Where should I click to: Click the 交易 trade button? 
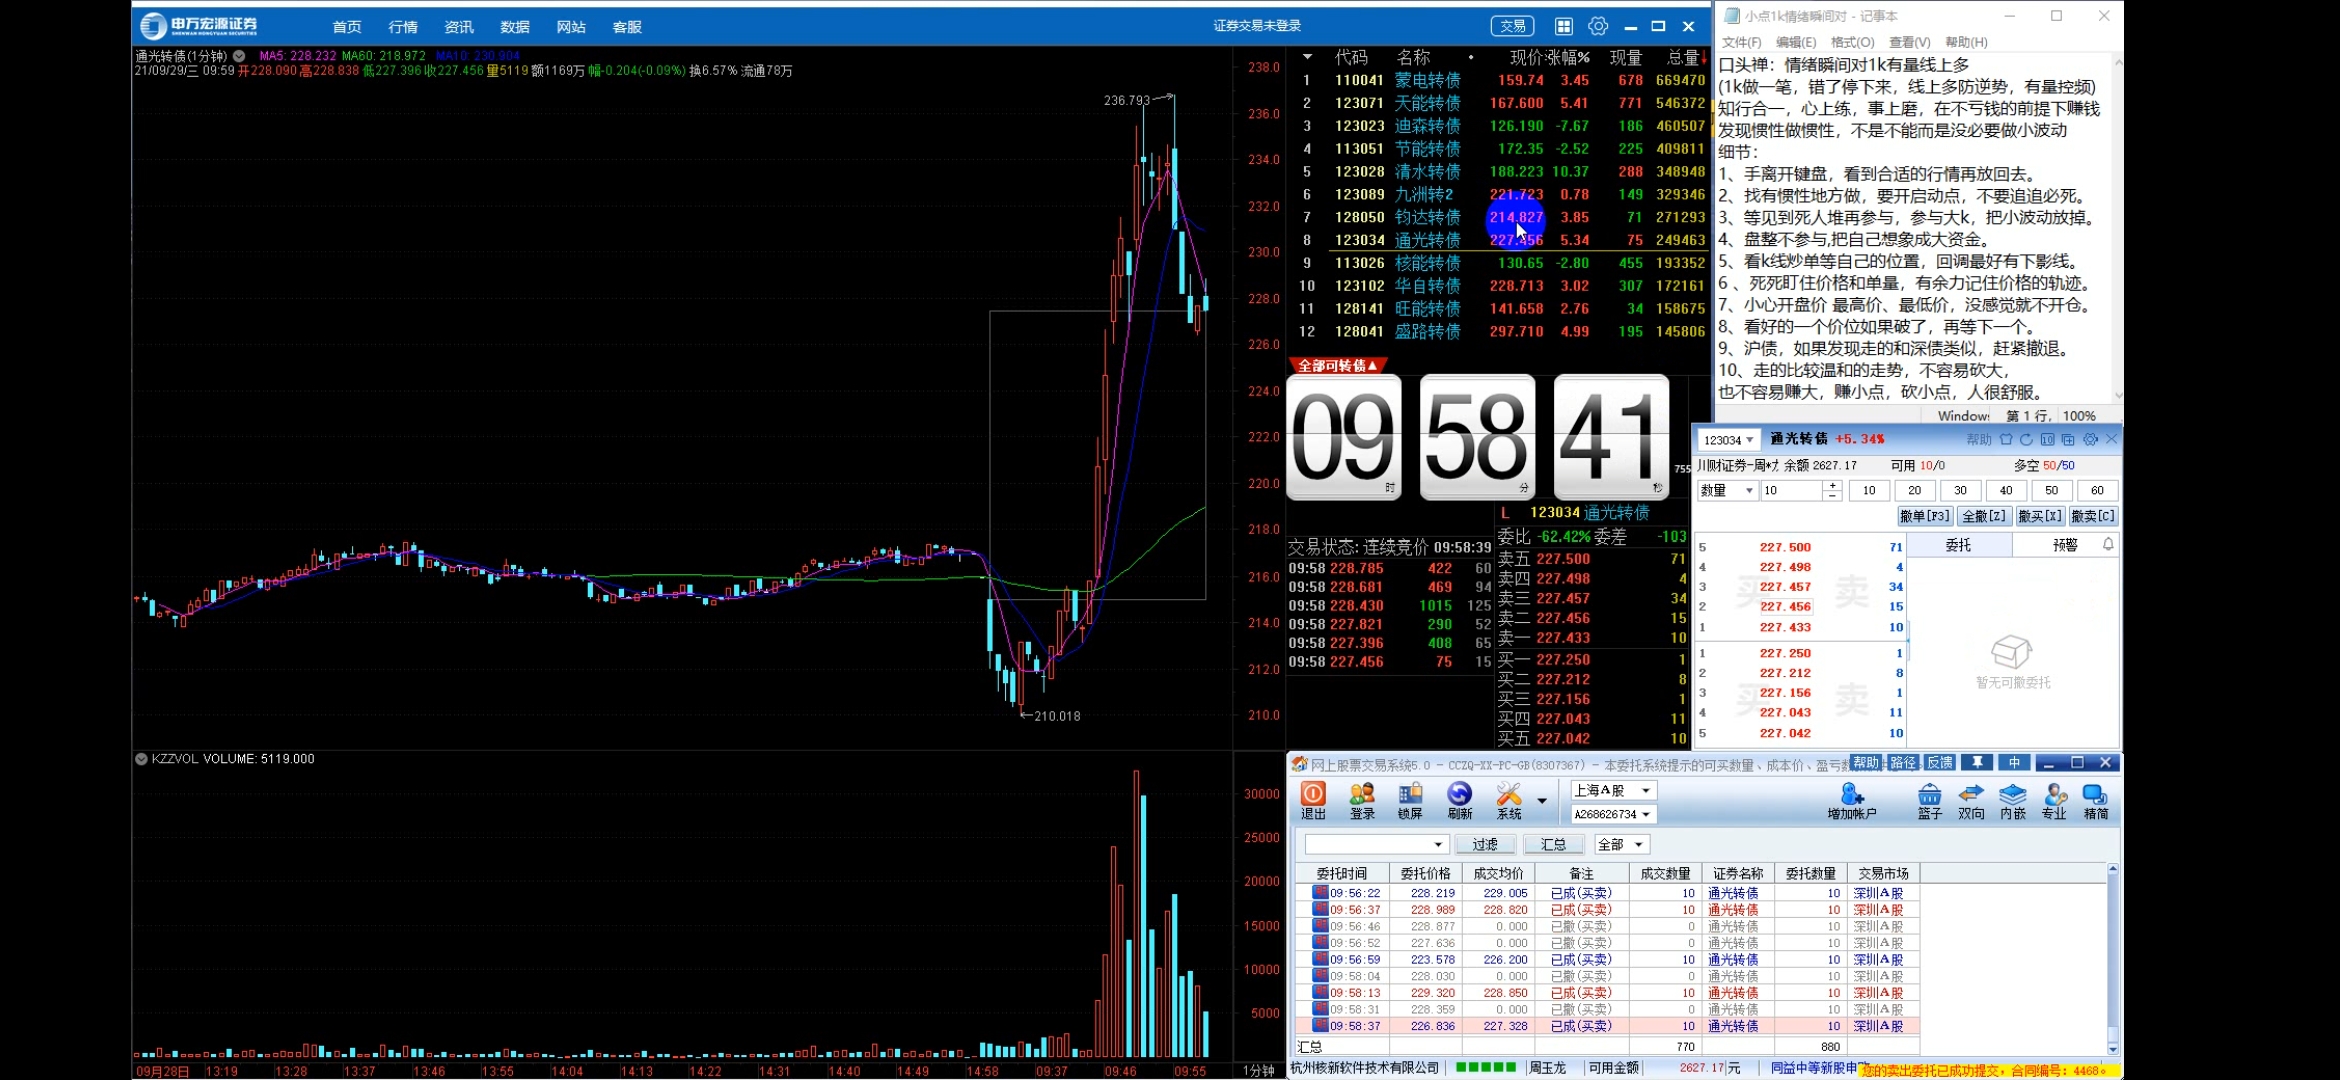1512,26
